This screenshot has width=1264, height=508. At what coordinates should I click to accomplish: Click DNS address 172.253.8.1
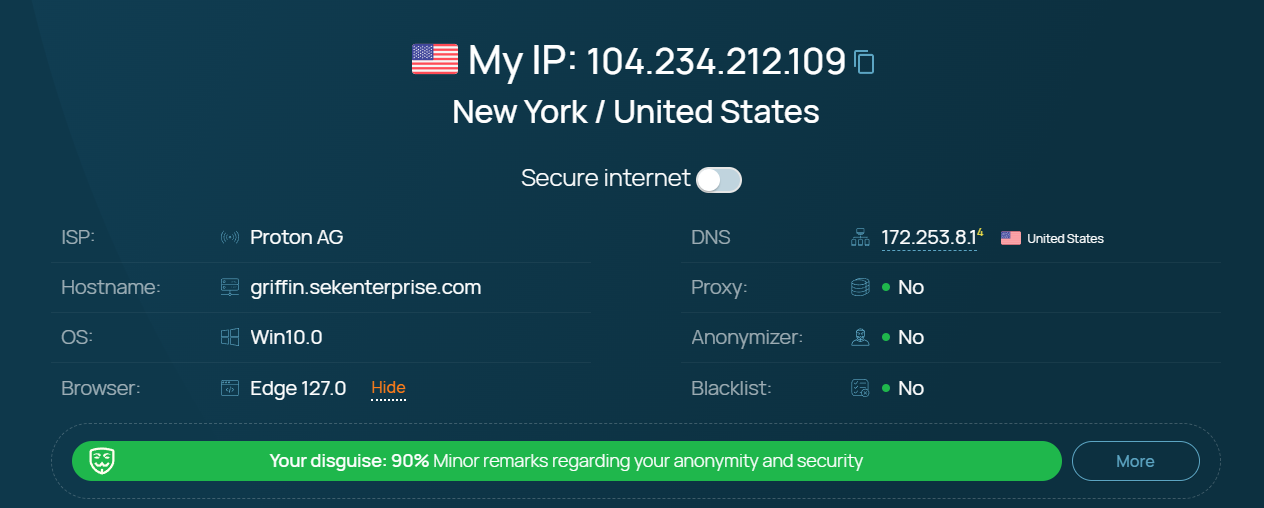click(x=928, y=238)
